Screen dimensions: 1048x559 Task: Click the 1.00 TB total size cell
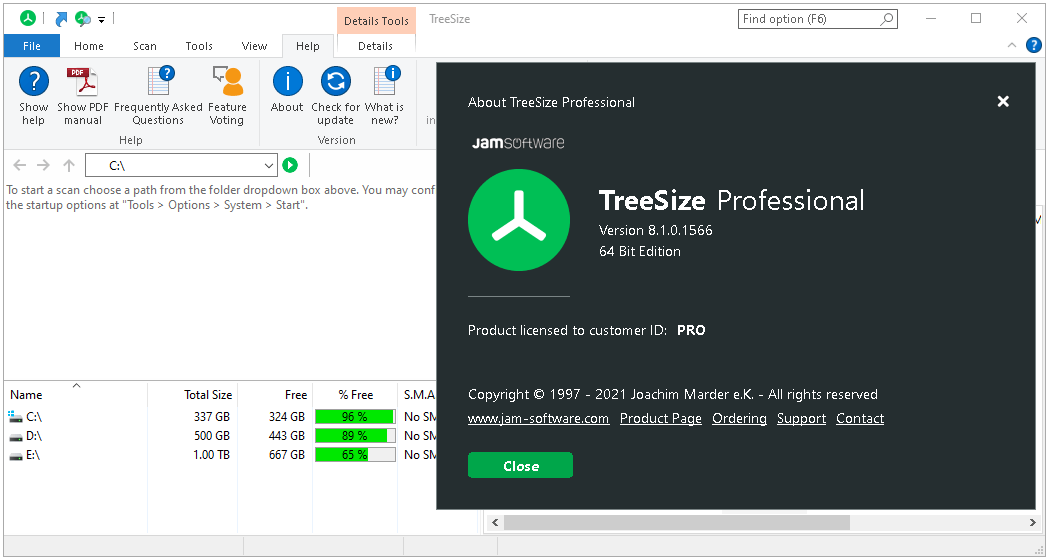pos(211,455)
